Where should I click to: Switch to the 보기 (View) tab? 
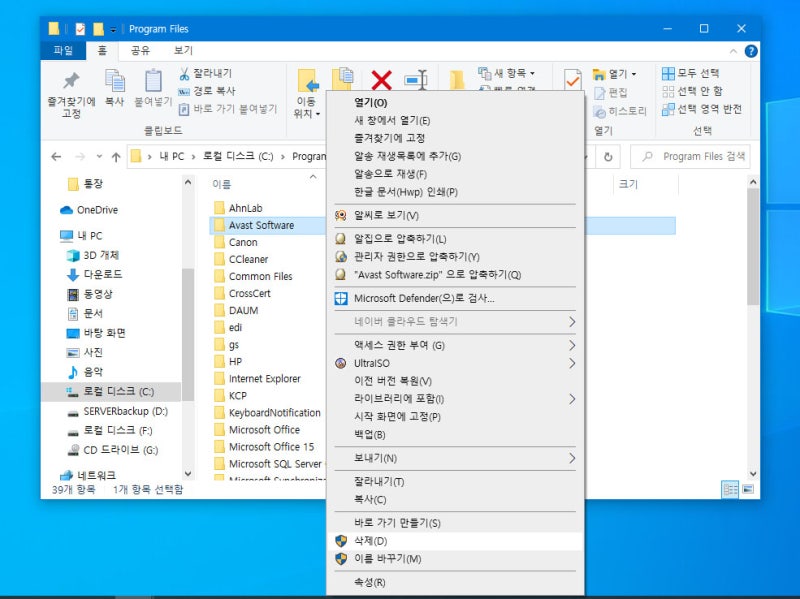click(x=183, y=51)
